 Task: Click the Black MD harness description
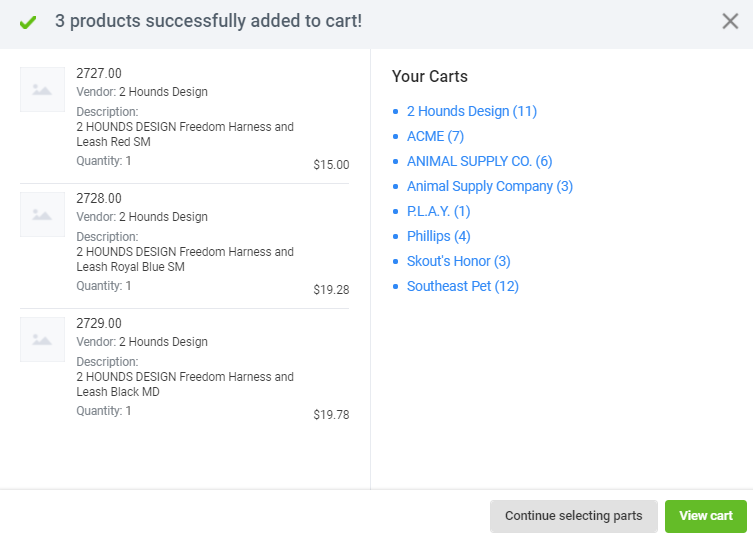[185, 385]
